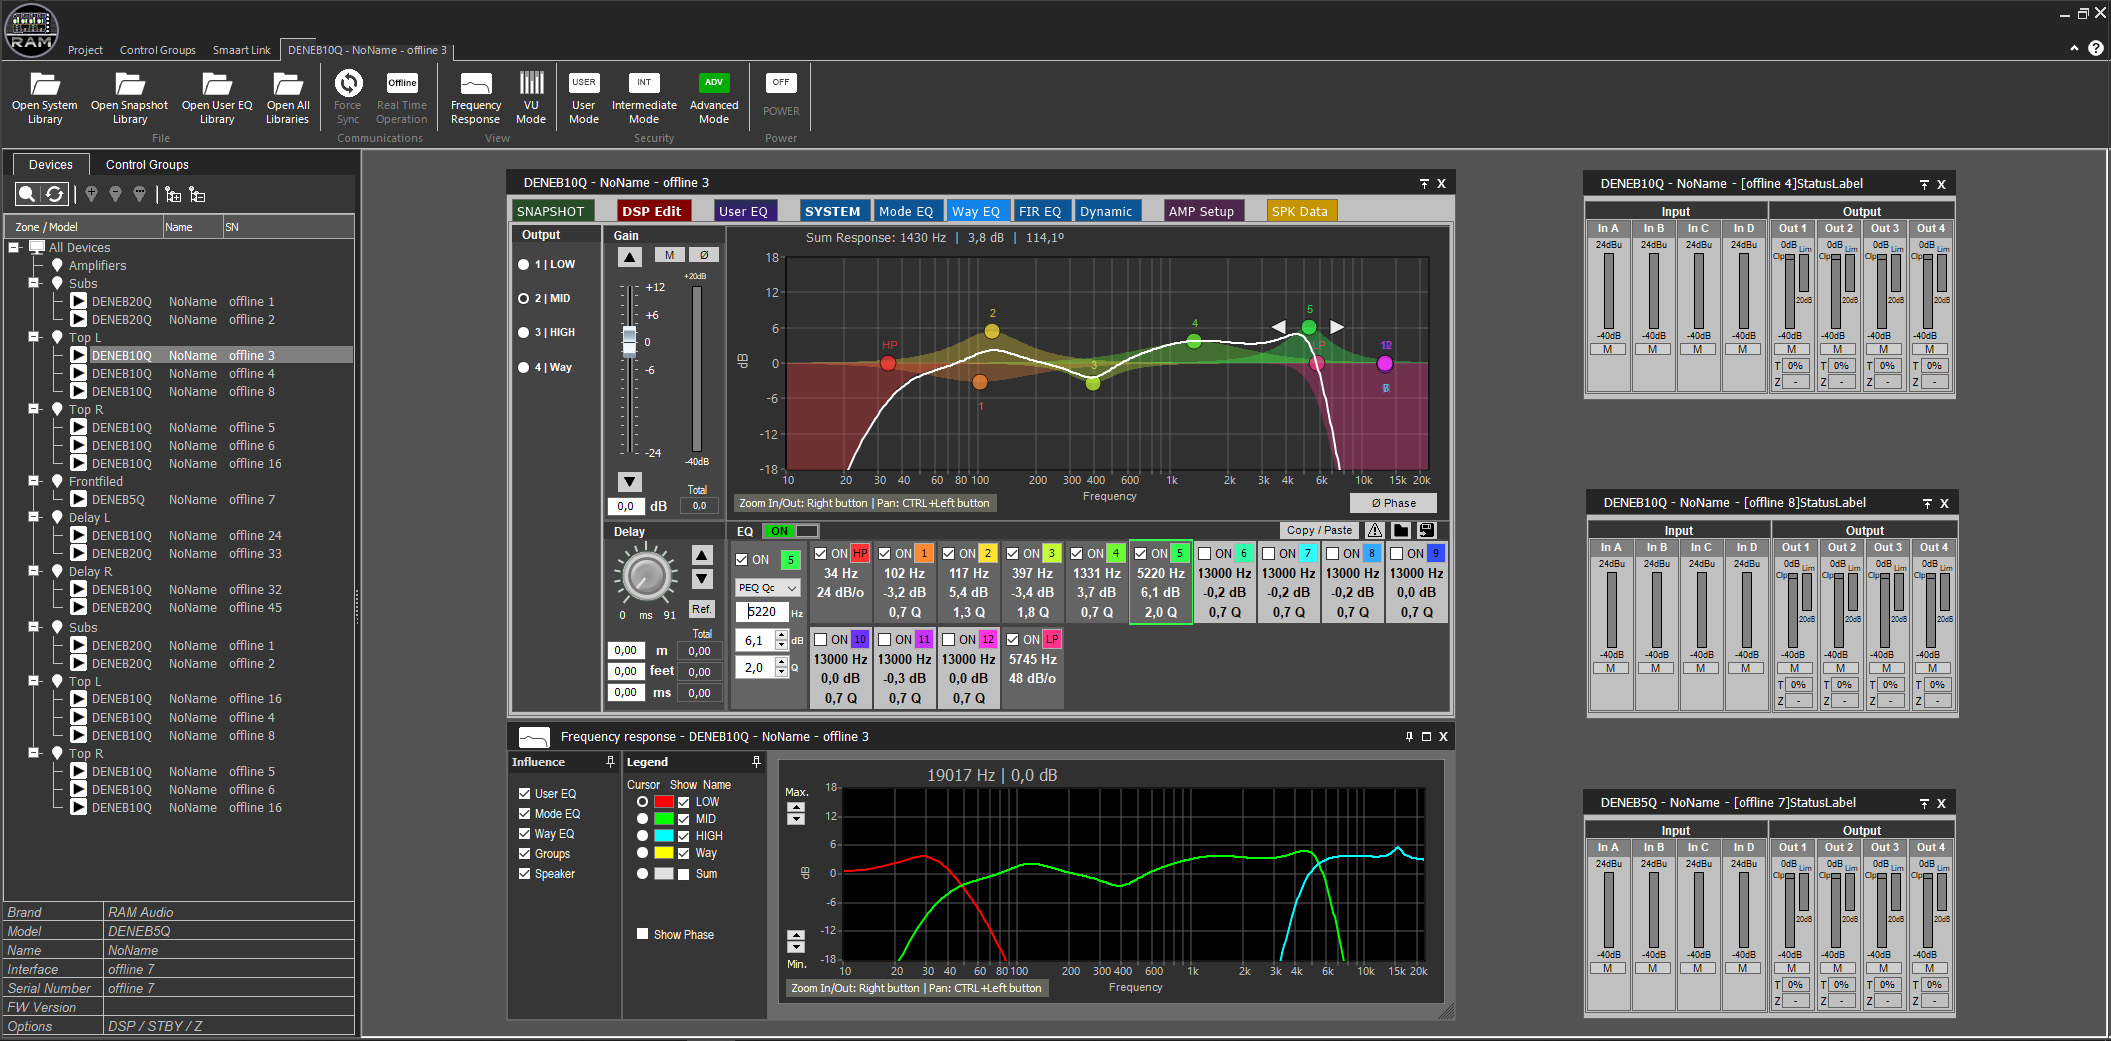Open the FIR EQ tab

[1040, 211]
